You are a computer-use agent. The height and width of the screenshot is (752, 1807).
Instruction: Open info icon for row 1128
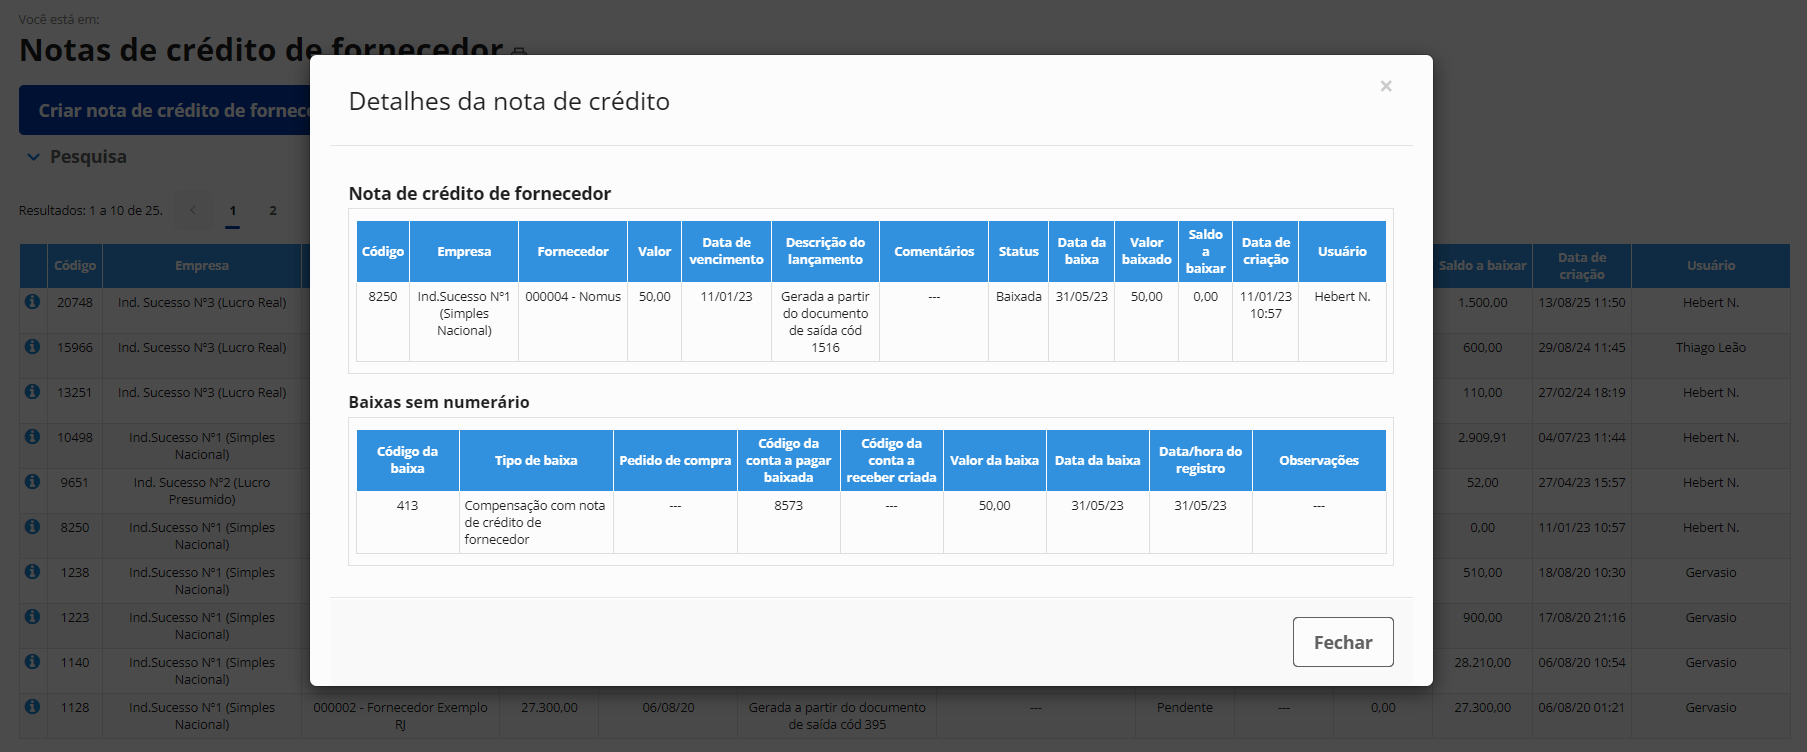point(32,707)
